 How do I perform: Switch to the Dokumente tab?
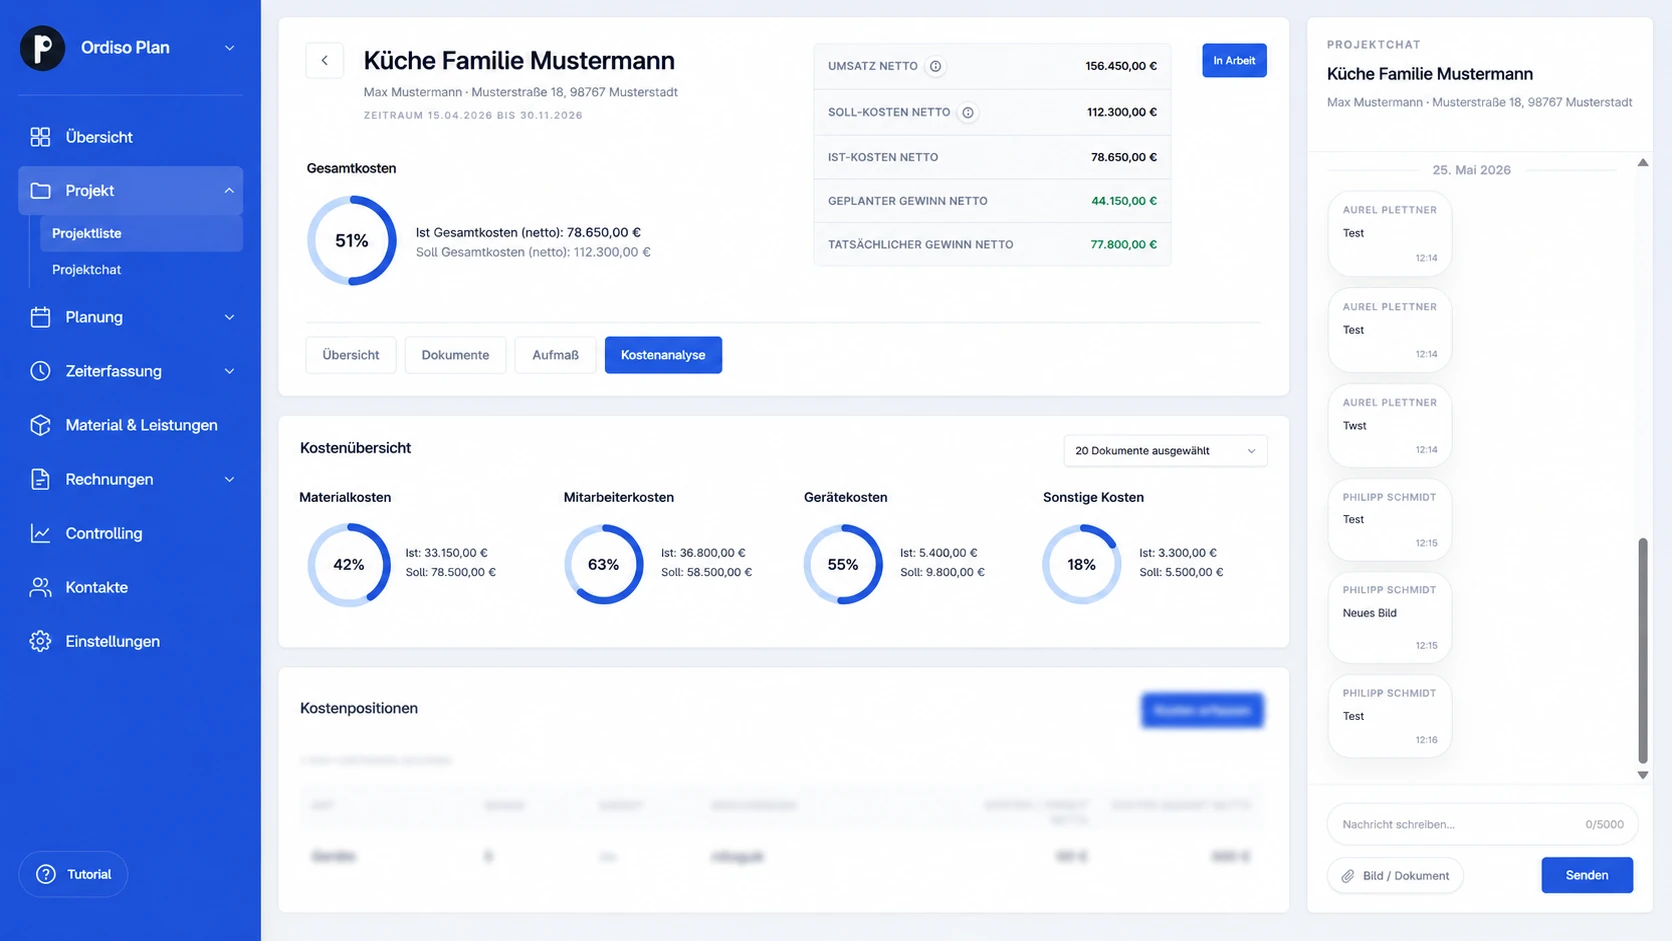pos(455,355)
